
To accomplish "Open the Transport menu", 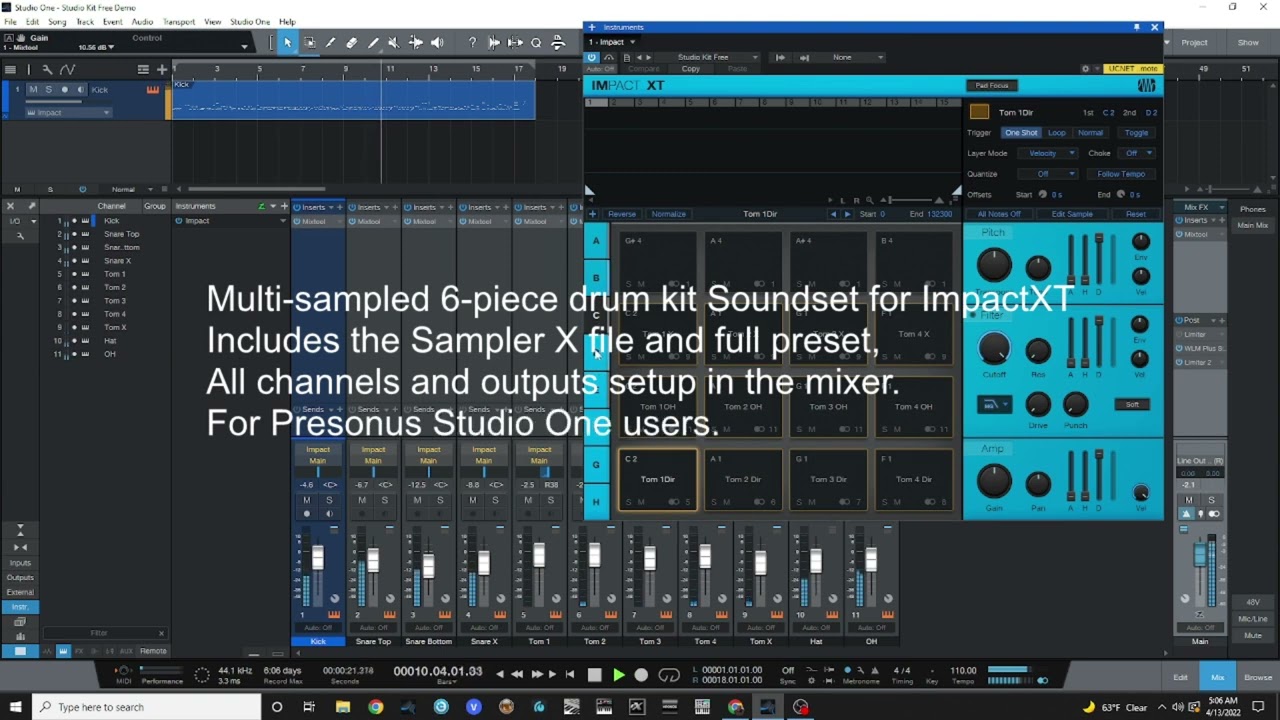I will pos(179,22).
